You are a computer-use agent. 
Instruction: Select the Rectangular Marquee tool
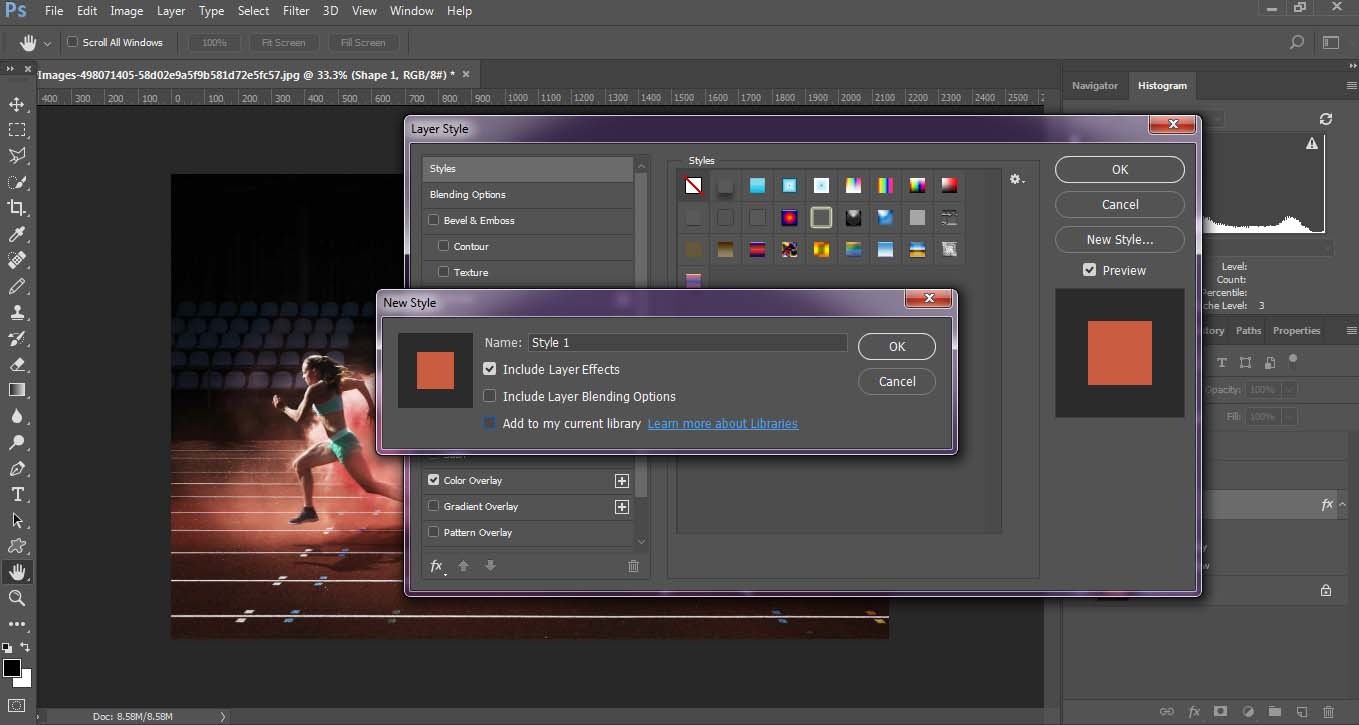[x=17, y=130]
